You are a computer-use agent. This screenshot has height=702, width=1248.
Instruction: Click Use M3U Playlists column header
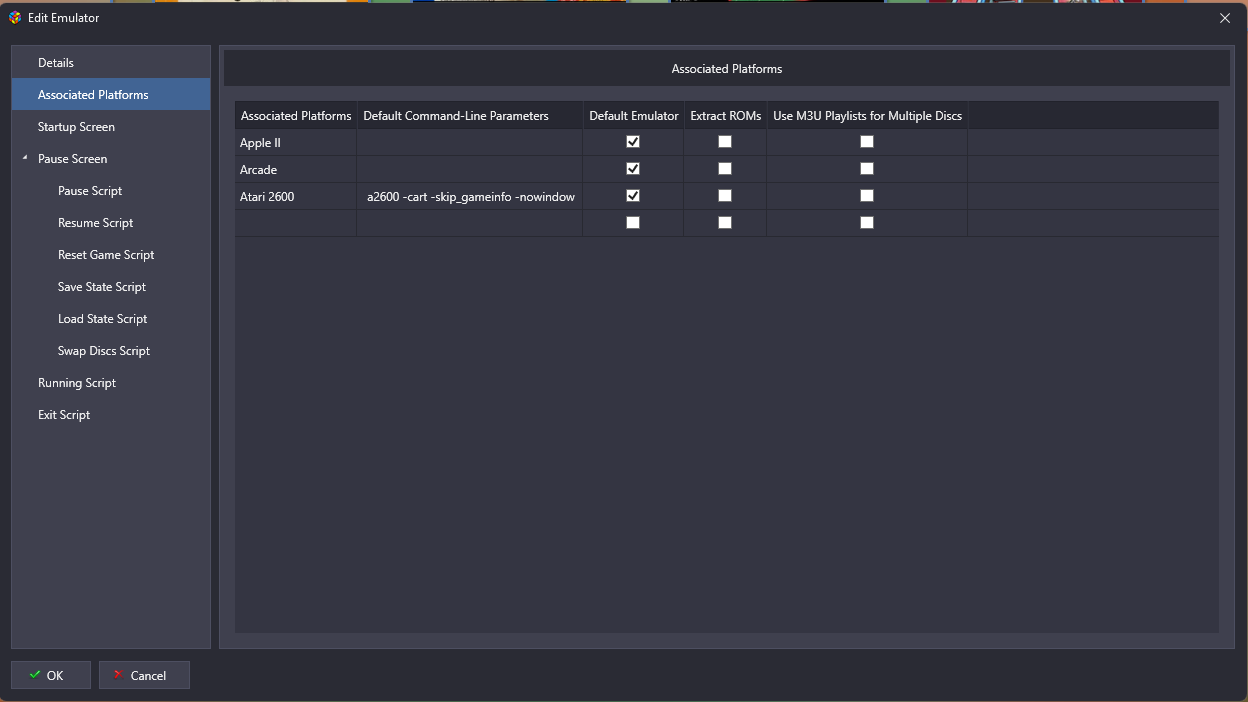867,115
